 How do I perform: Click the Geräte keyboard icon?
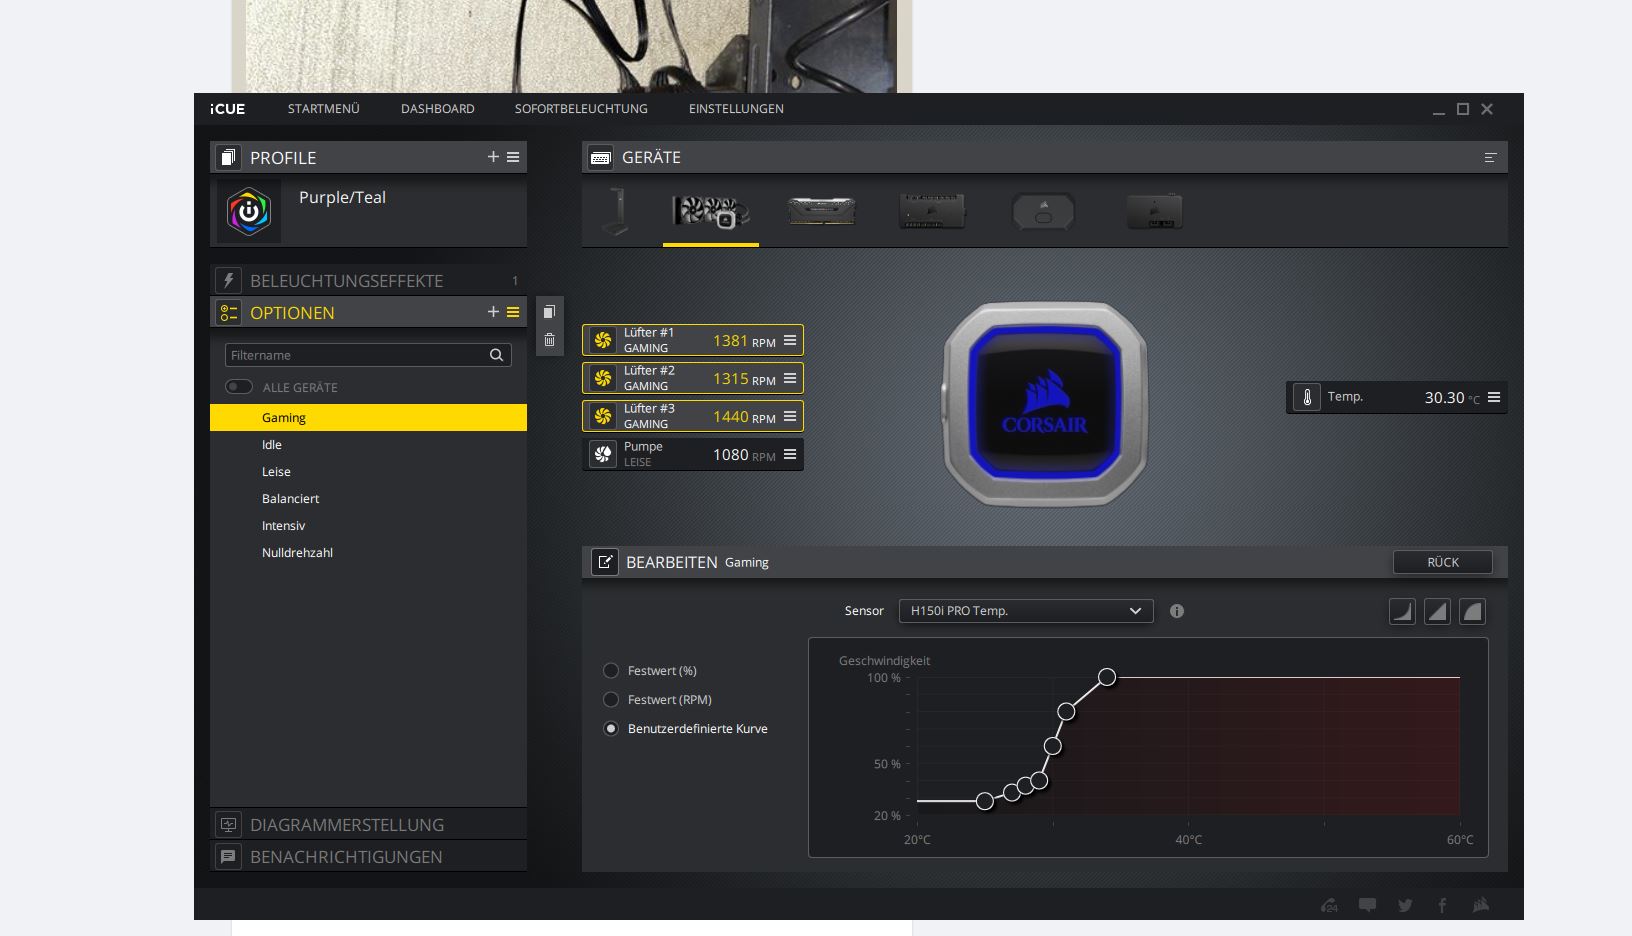(x=600, y=157)
